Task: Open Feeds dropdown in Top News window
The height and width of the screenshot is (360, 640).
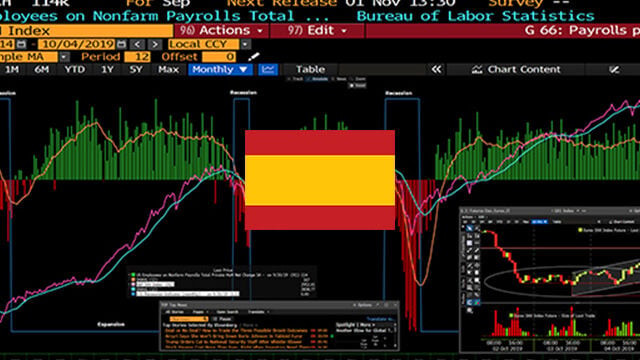Action: pos(200,312)
